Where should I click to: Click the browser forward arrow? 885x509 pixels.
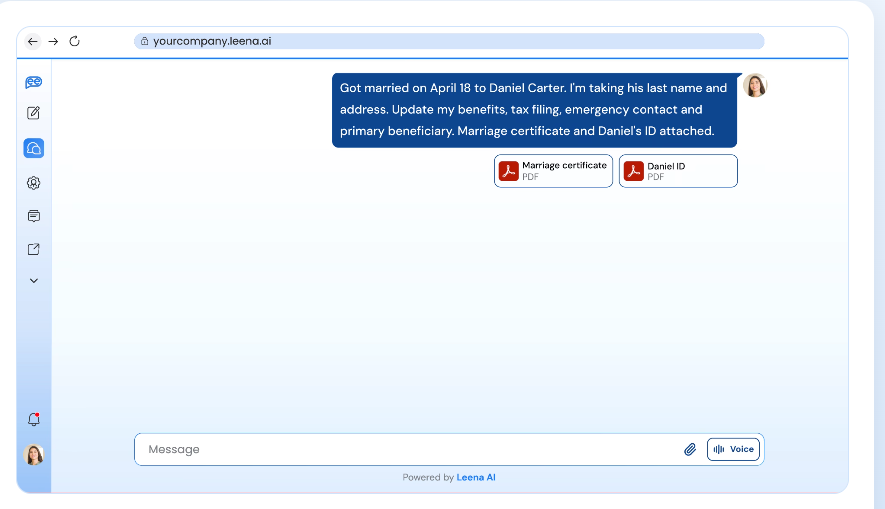click(54, 41)
